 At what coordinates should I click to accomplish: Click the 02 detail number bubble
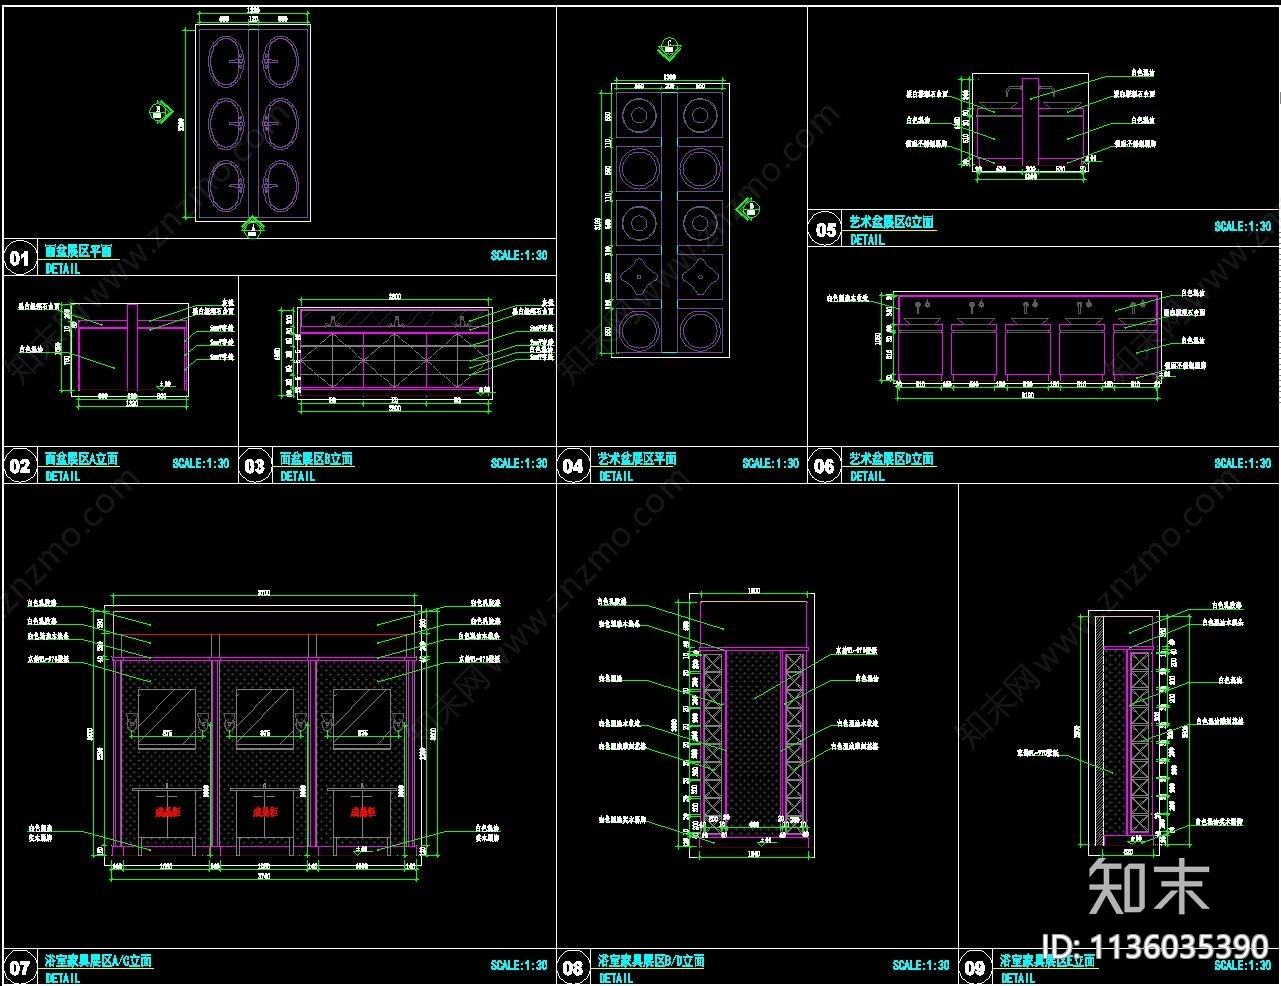click(20, 466)
